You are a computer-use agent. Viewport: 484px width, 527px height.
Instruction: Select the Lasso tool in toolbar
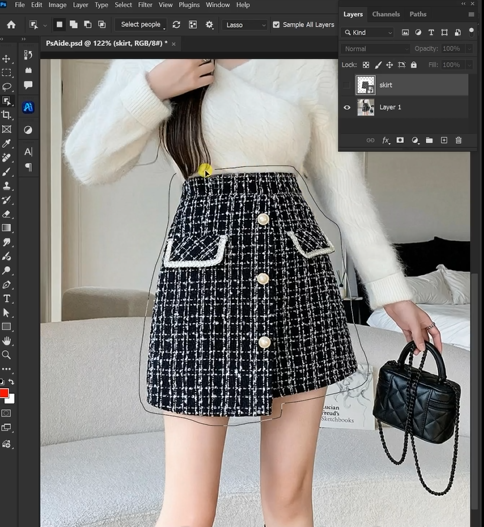[6, 87]
